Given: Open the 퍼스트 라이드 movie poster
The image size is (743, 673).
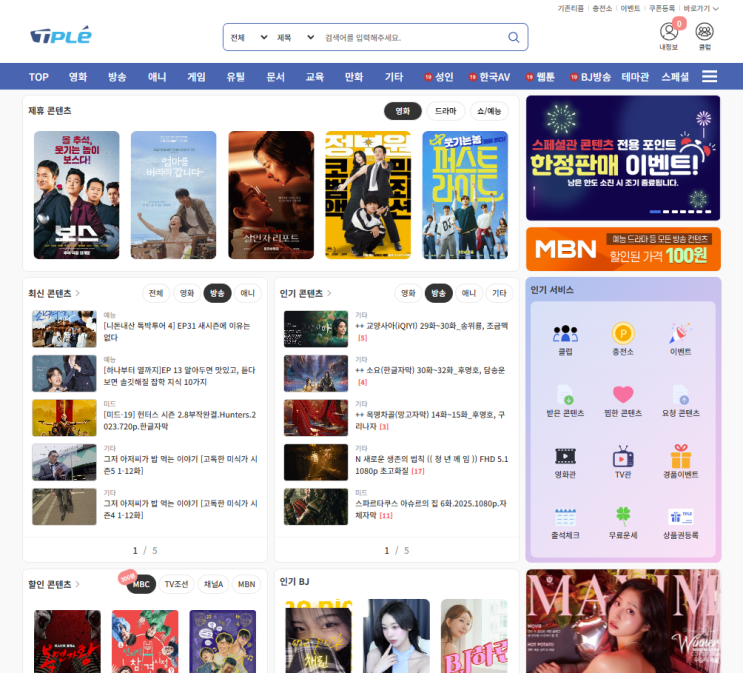Looking at the screenshot, I should [465, 195].
